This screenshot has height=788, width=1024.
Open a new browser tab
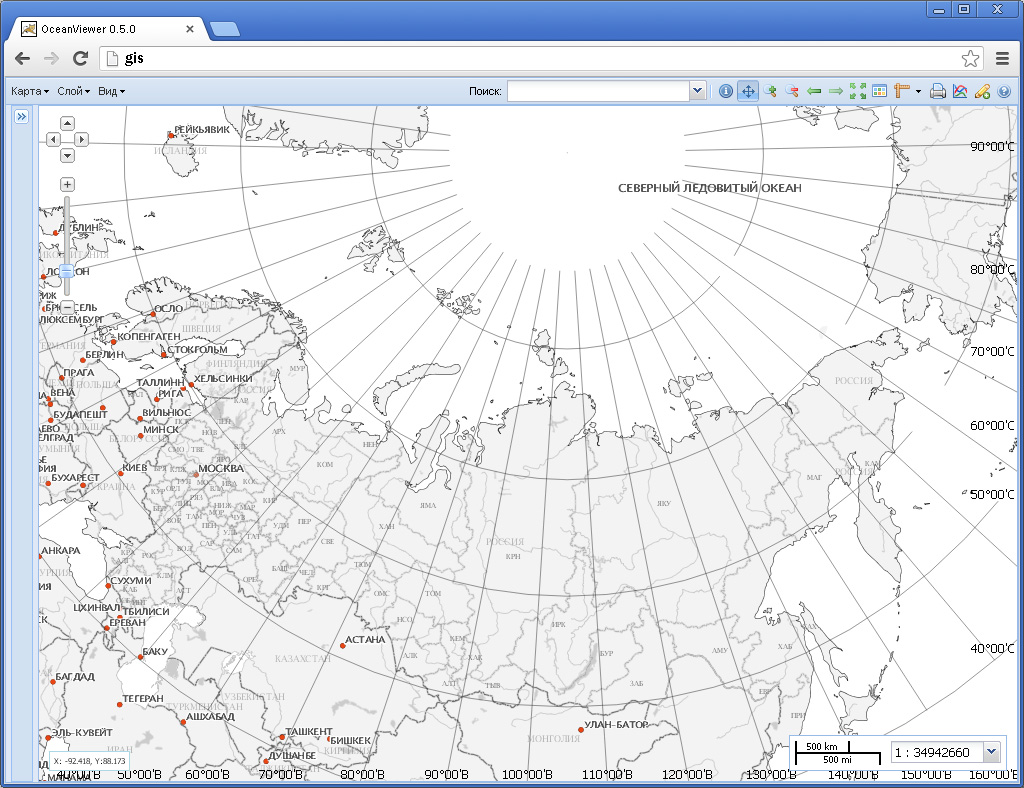point(225,29)
